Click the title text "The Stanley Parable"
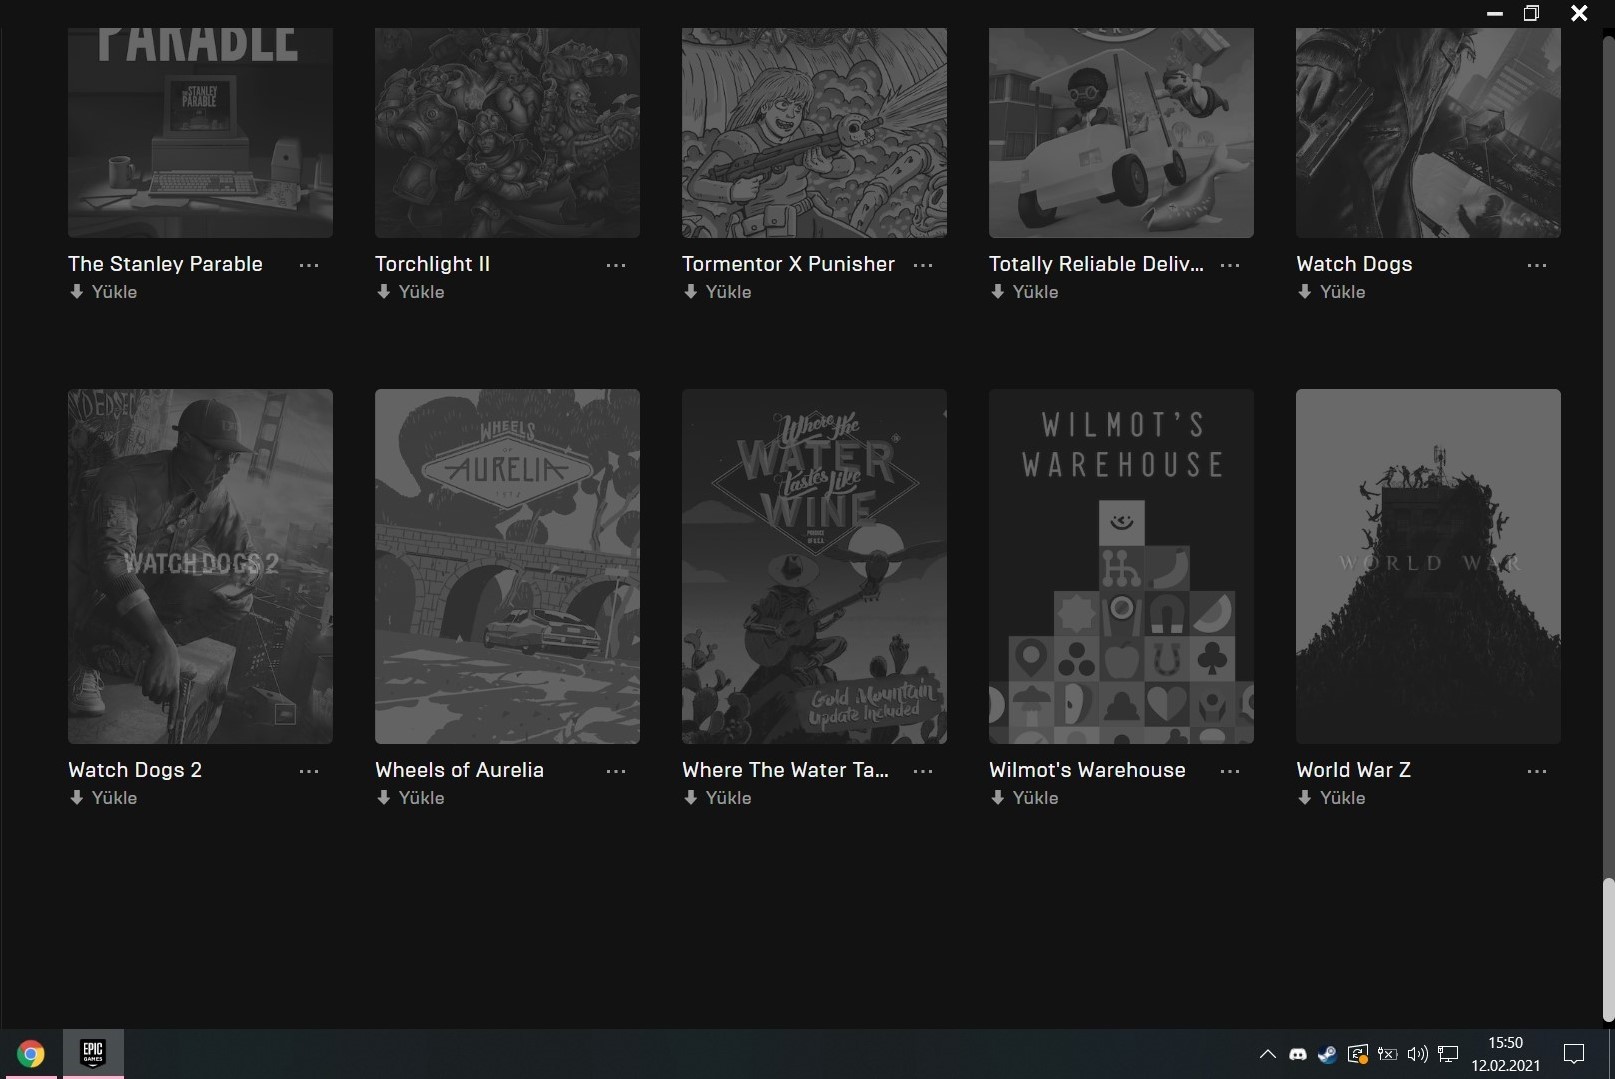Screen dimensions: 1615x1079 (165, 264)
